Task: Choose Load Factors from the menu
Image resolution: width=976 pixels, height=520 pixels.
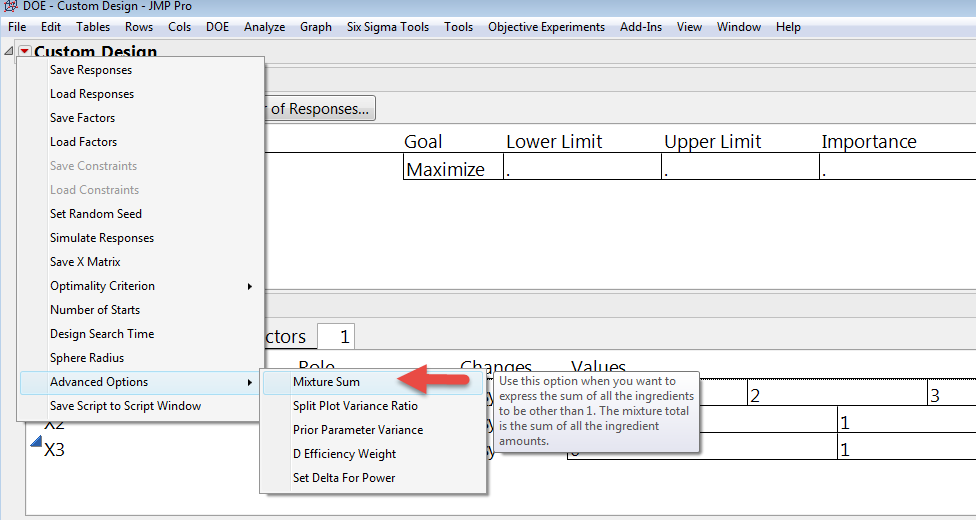Action: (142, 142)
